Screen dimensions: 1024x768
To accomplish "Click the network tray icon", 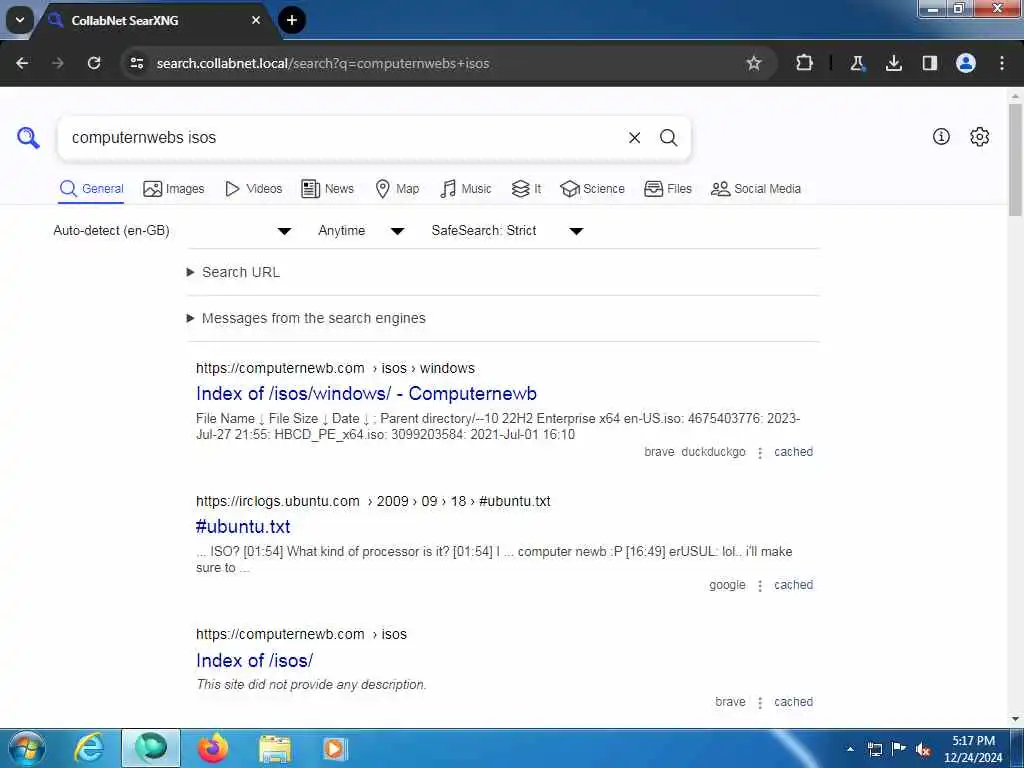I will point(874,749).
